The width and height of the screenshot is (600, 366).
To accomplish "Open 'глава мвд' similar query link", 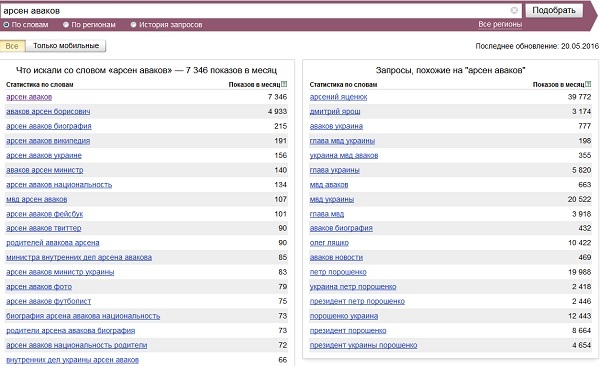I will (327, 214).
